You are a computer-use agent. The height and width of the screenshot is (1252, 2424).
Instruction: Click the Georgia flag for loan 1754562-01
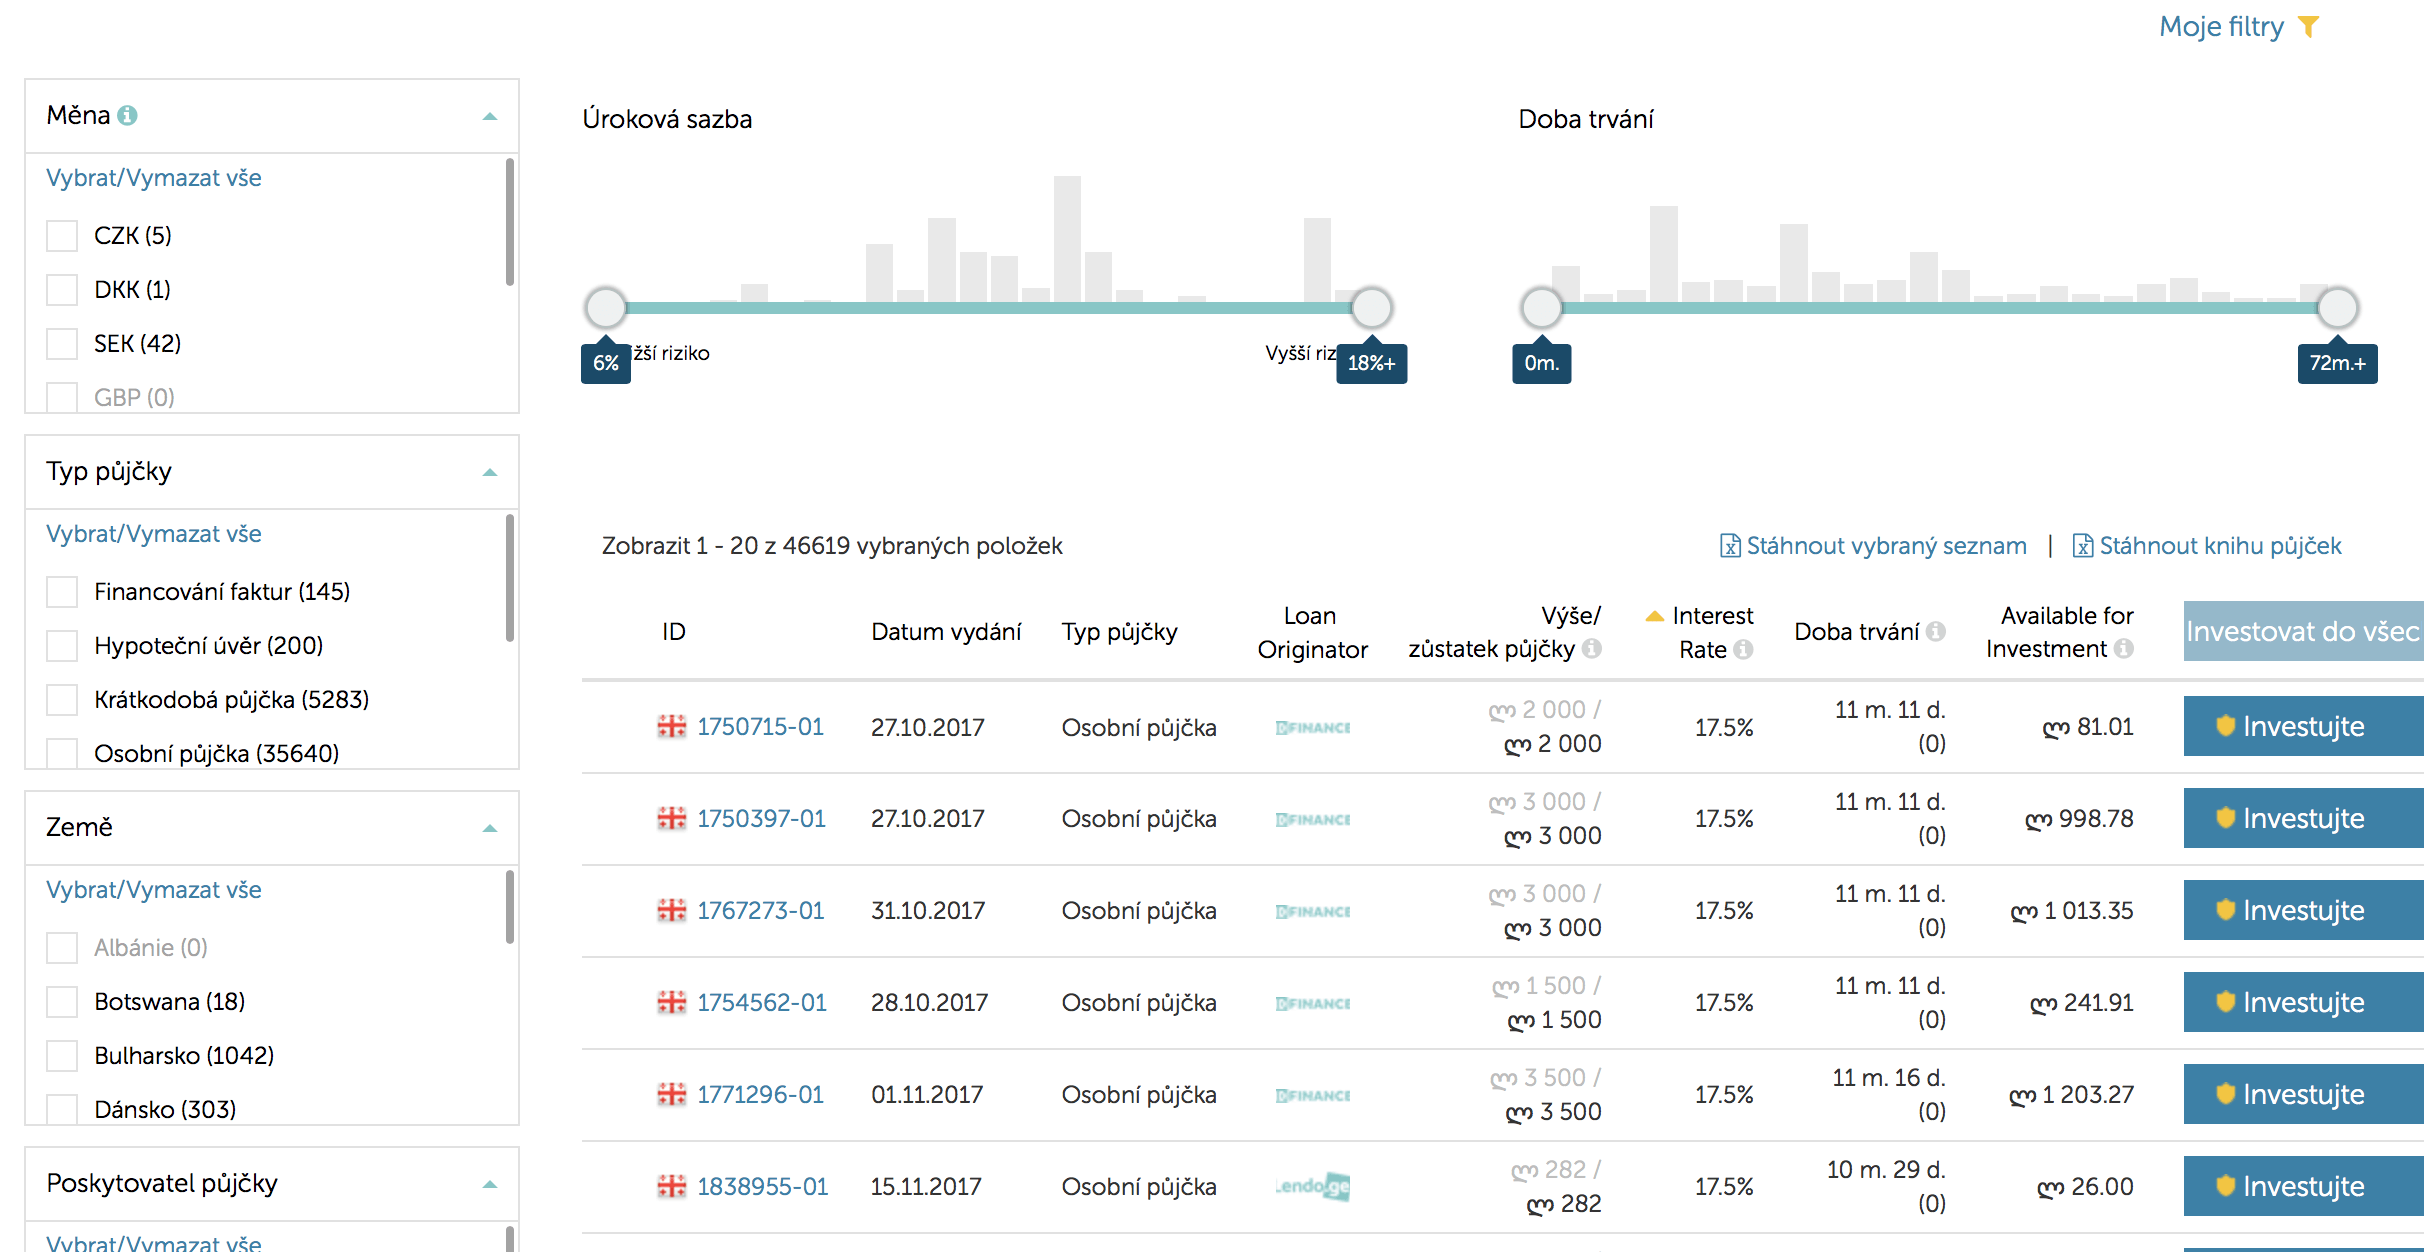click(x=672, y=1003)
